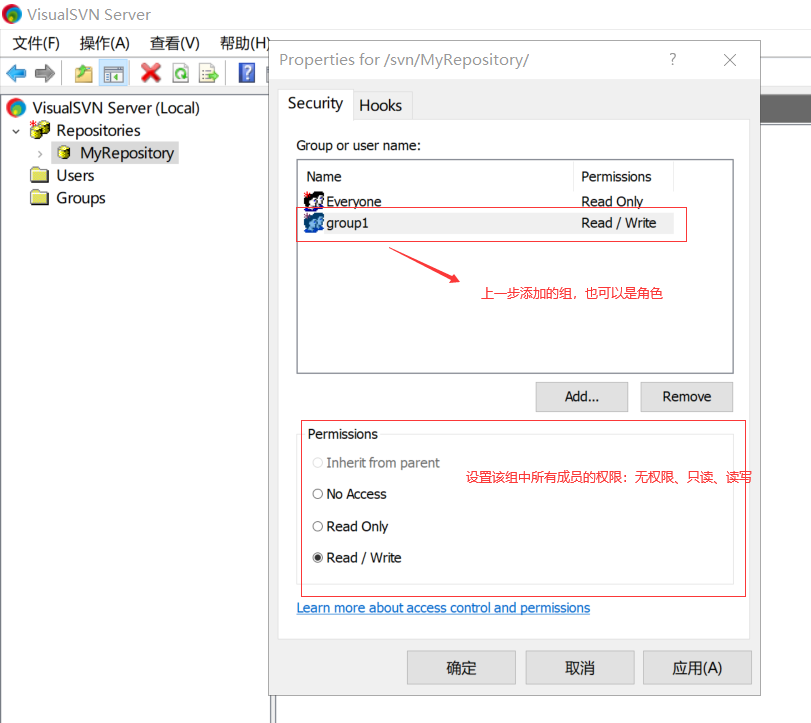Screen dimensions: 811x723
Task: Choose the Read Only radio button
Action: click(318, 526)
